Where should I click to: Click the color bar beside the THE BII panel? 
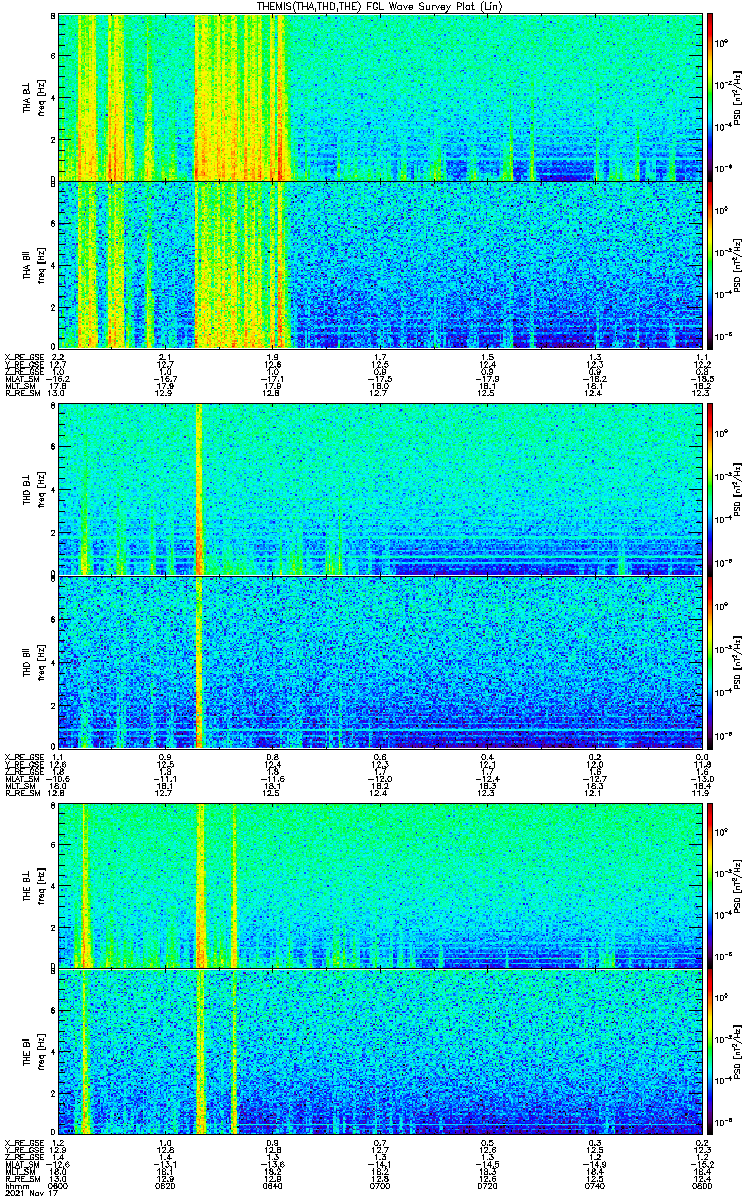[710, 1052]
